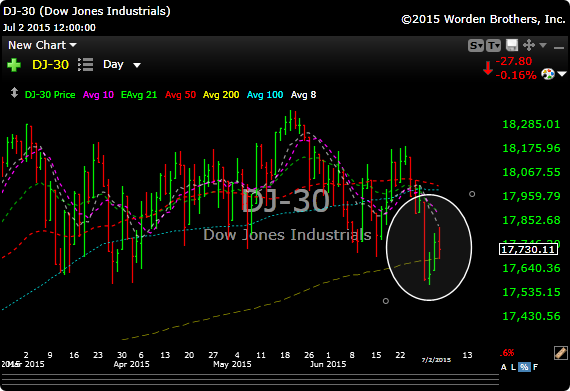Select the Avg 100 indicator label
The image size is (570, 391).
click(x=265, y=95)
